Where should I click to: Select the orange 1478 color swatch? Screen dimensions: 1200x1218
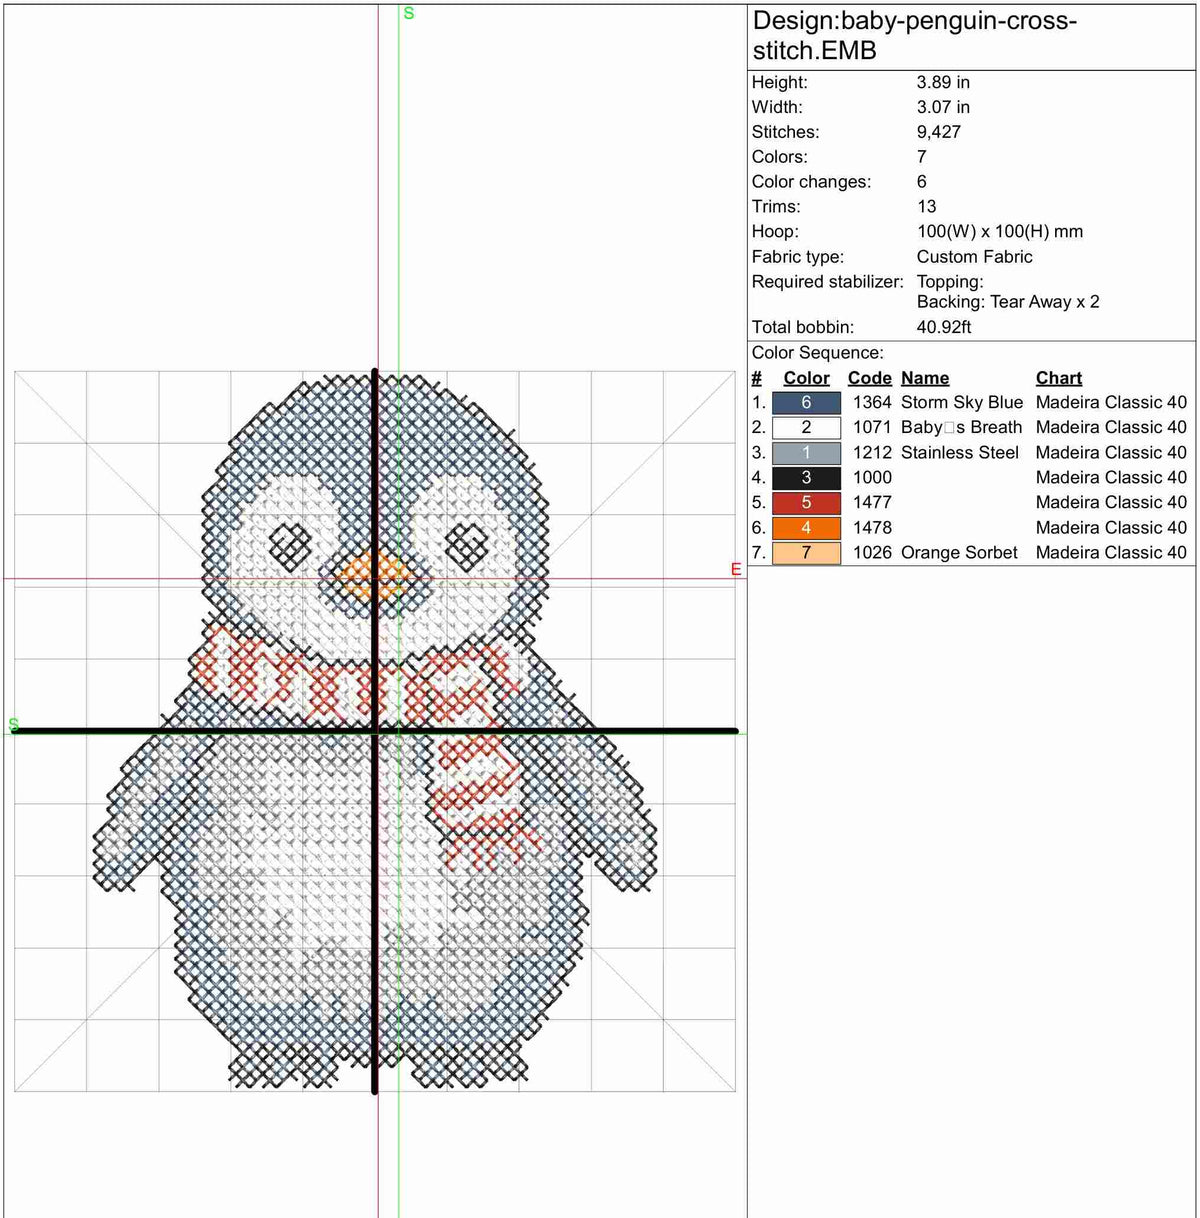pyautogui.click(x=806, y=528)
